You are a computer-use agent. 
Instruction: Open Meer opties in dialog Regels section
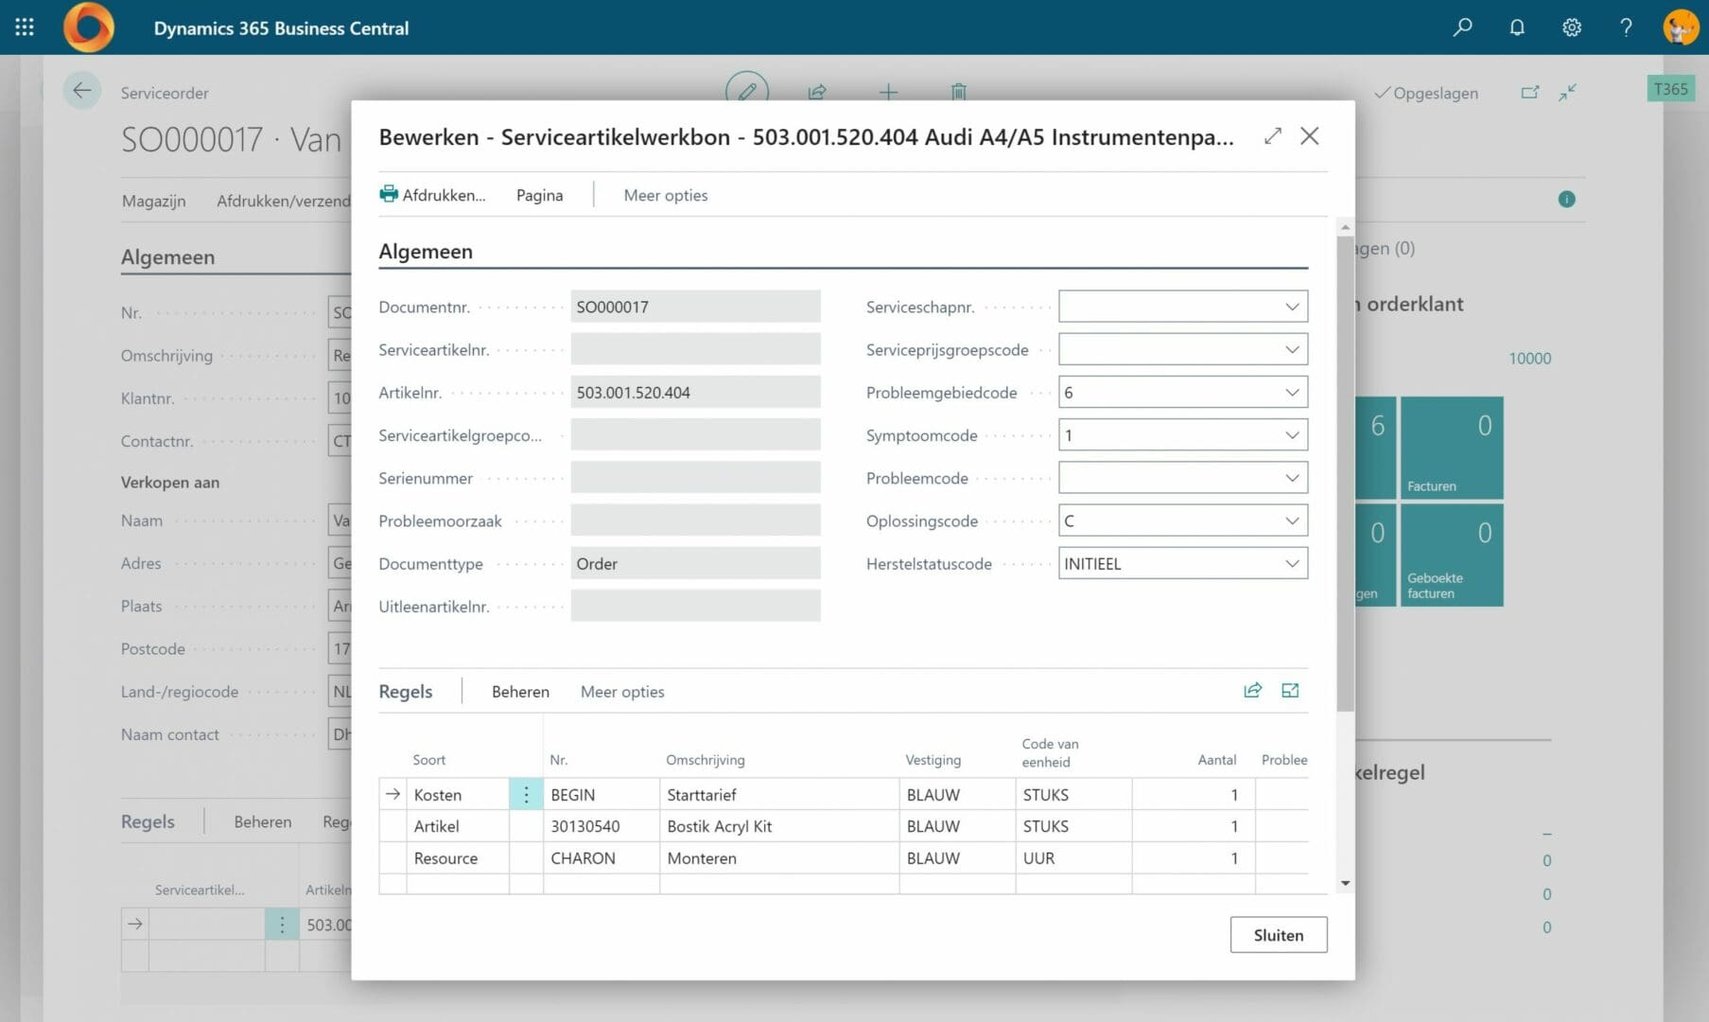pos(622,691)
